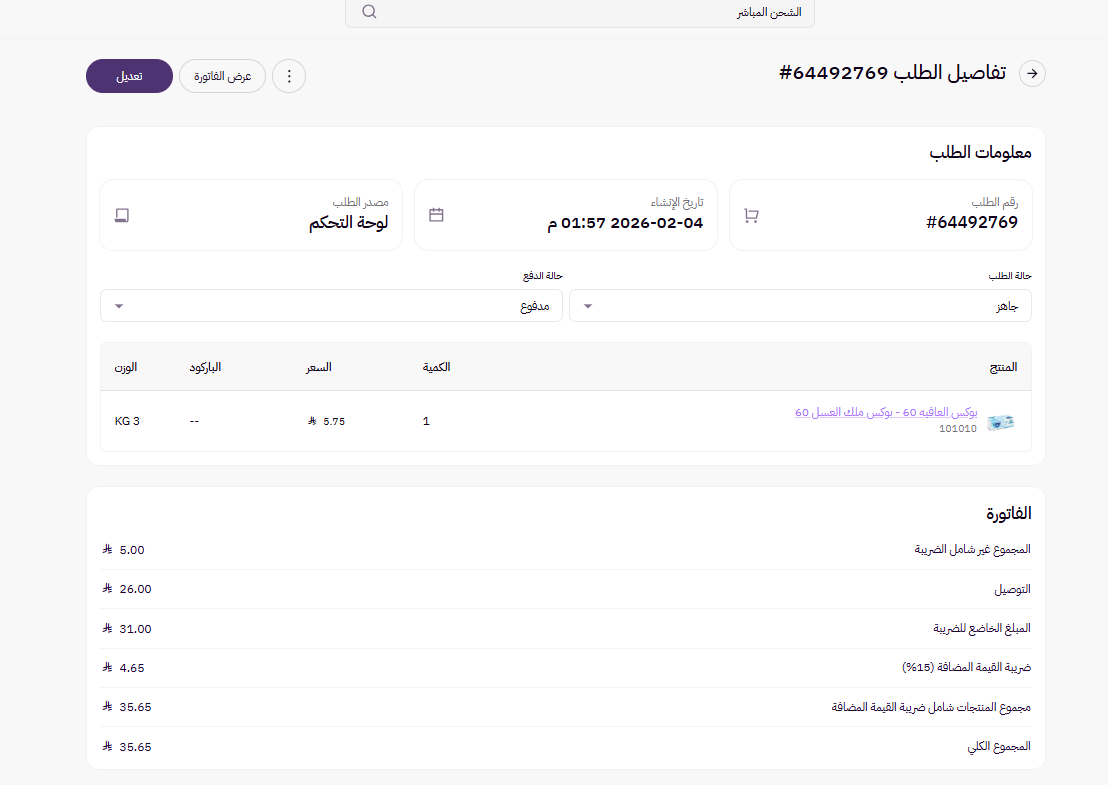The image size is (1108, 785).
Task: Click the shopping cart icon beside order number
Action: click(x=751, y=214)
